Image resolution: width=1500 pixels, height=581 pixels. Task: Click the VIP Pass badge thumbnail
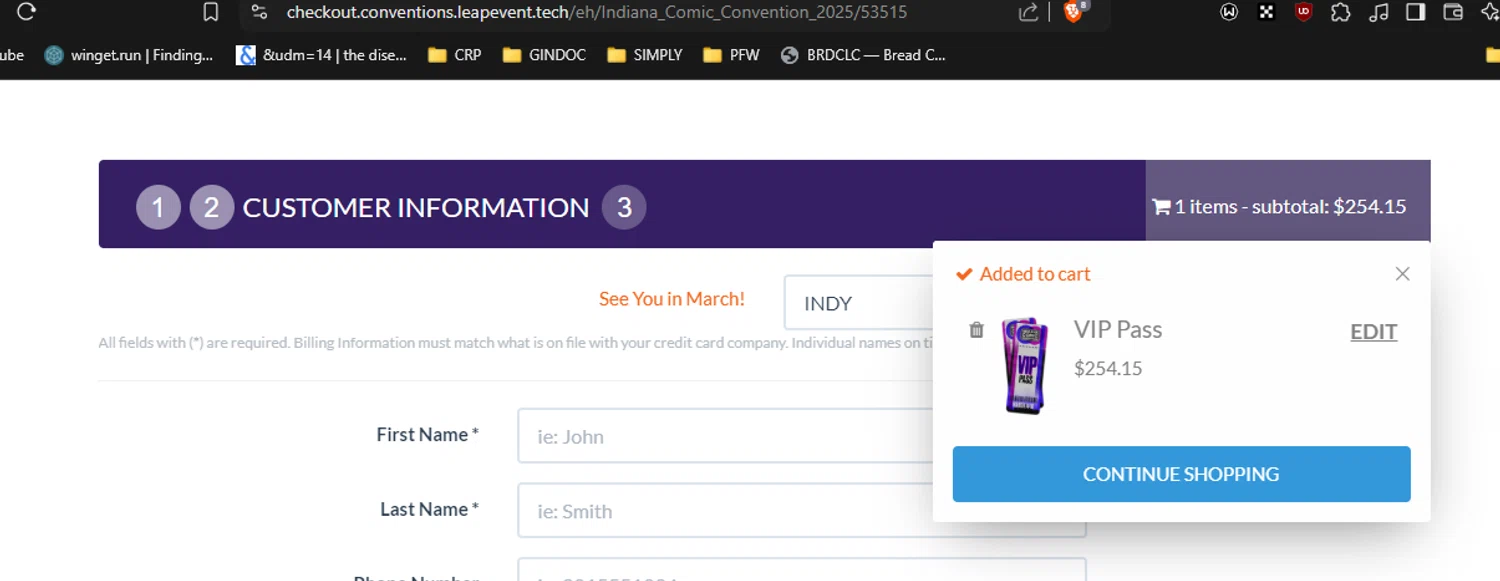pos(1025,366)
